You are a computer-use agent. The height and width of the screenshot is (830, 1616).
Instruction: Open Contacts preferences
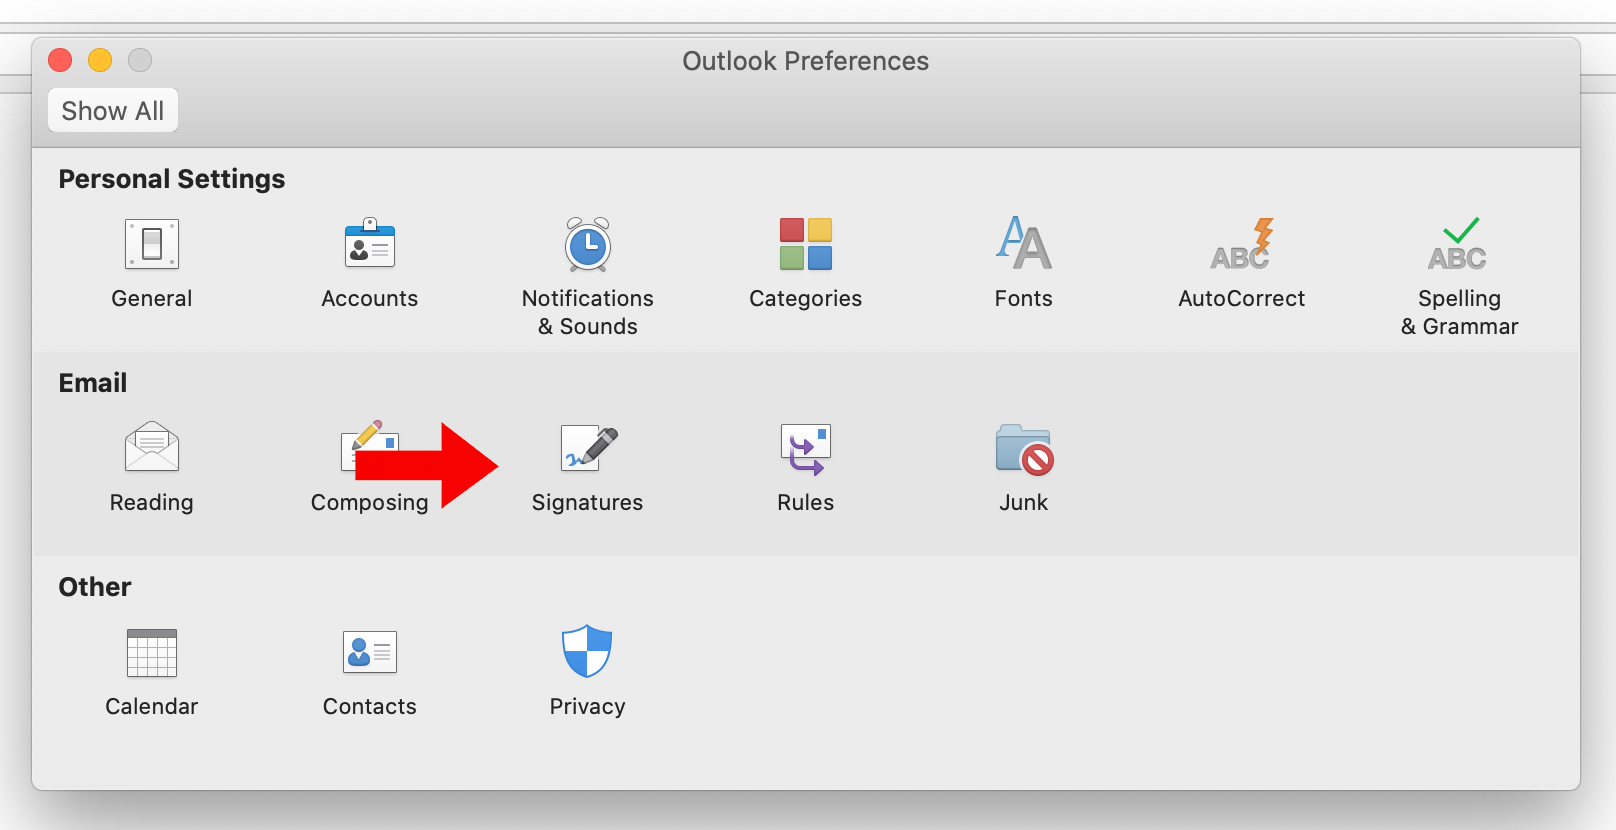point(369,652)
